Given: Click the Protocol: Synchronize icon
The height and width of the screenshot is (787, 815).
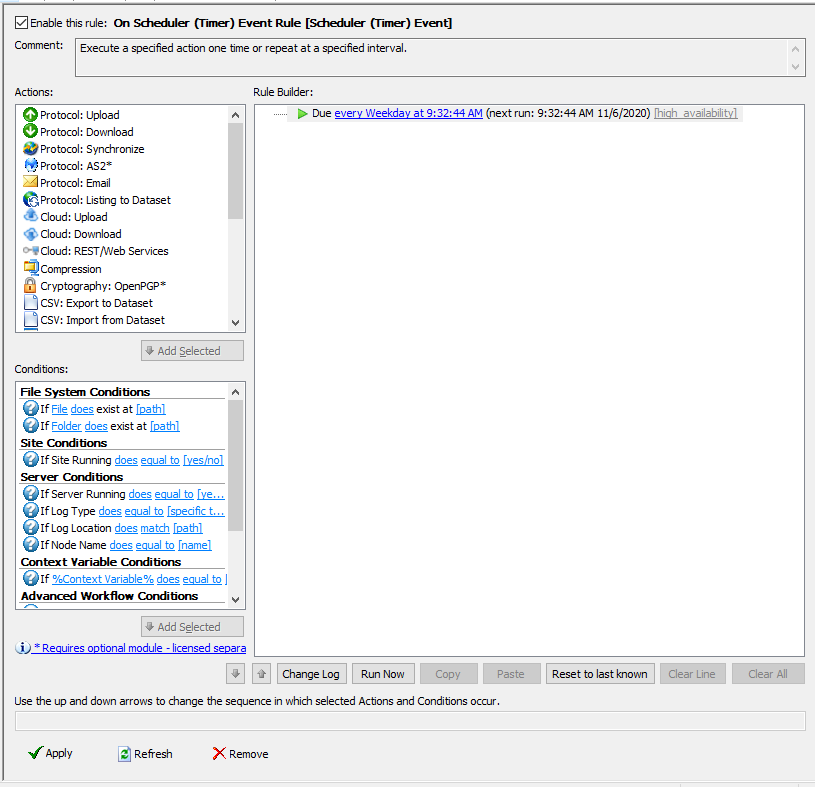Looking at the screenshot, I should 30,149.
